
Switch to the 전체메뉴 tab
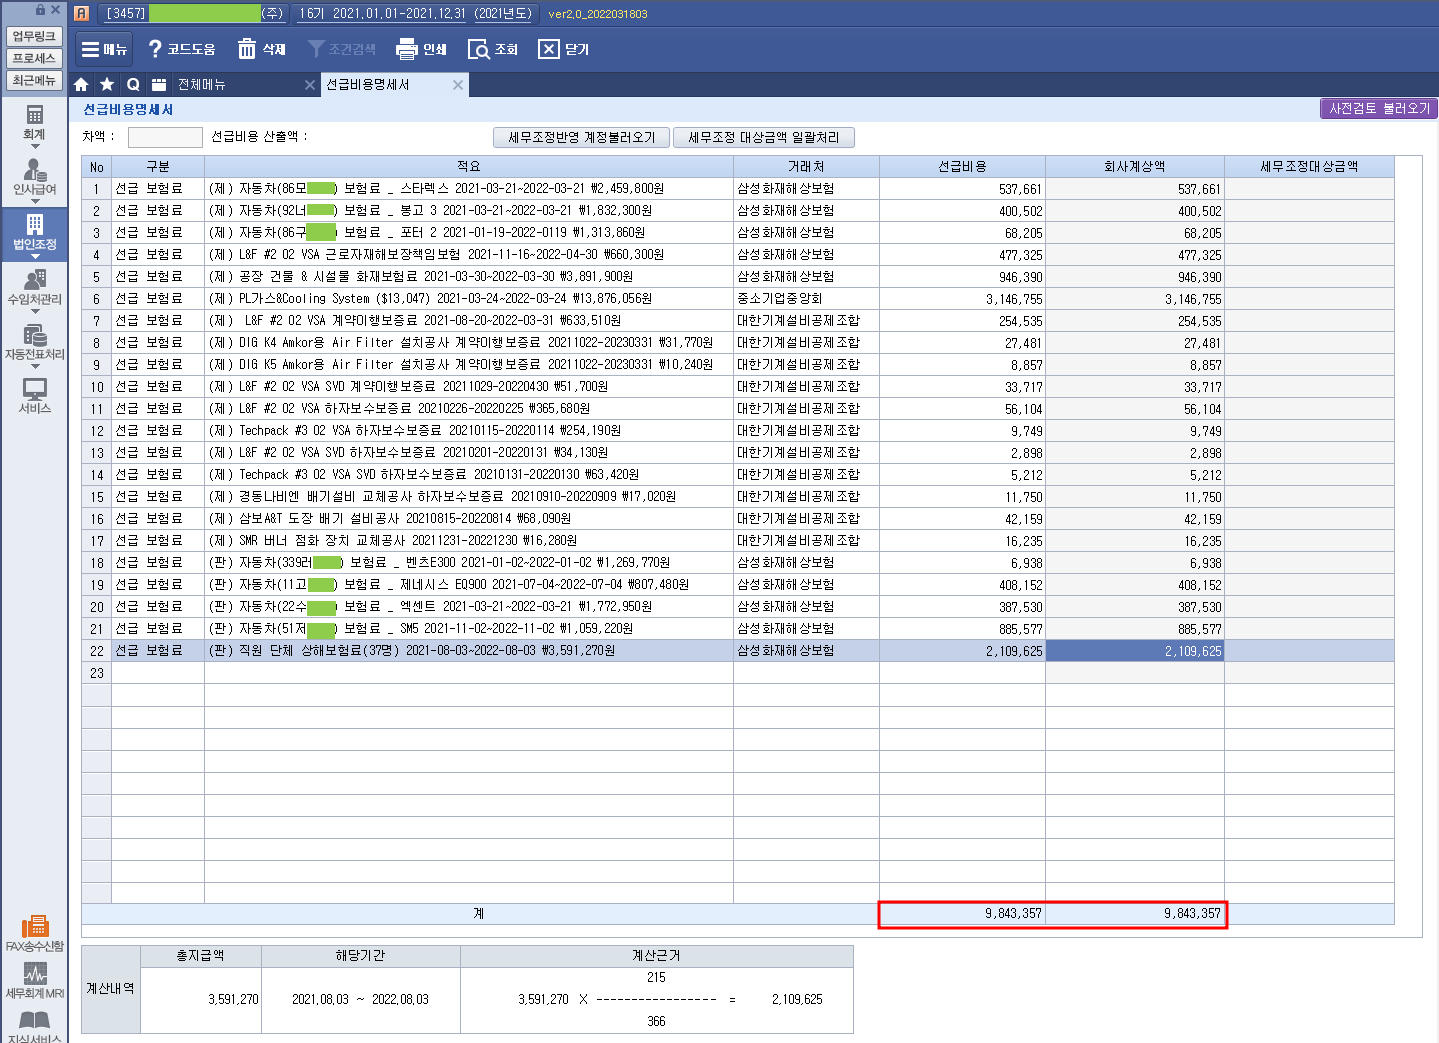pyautogui.click(x=201, y=85)
